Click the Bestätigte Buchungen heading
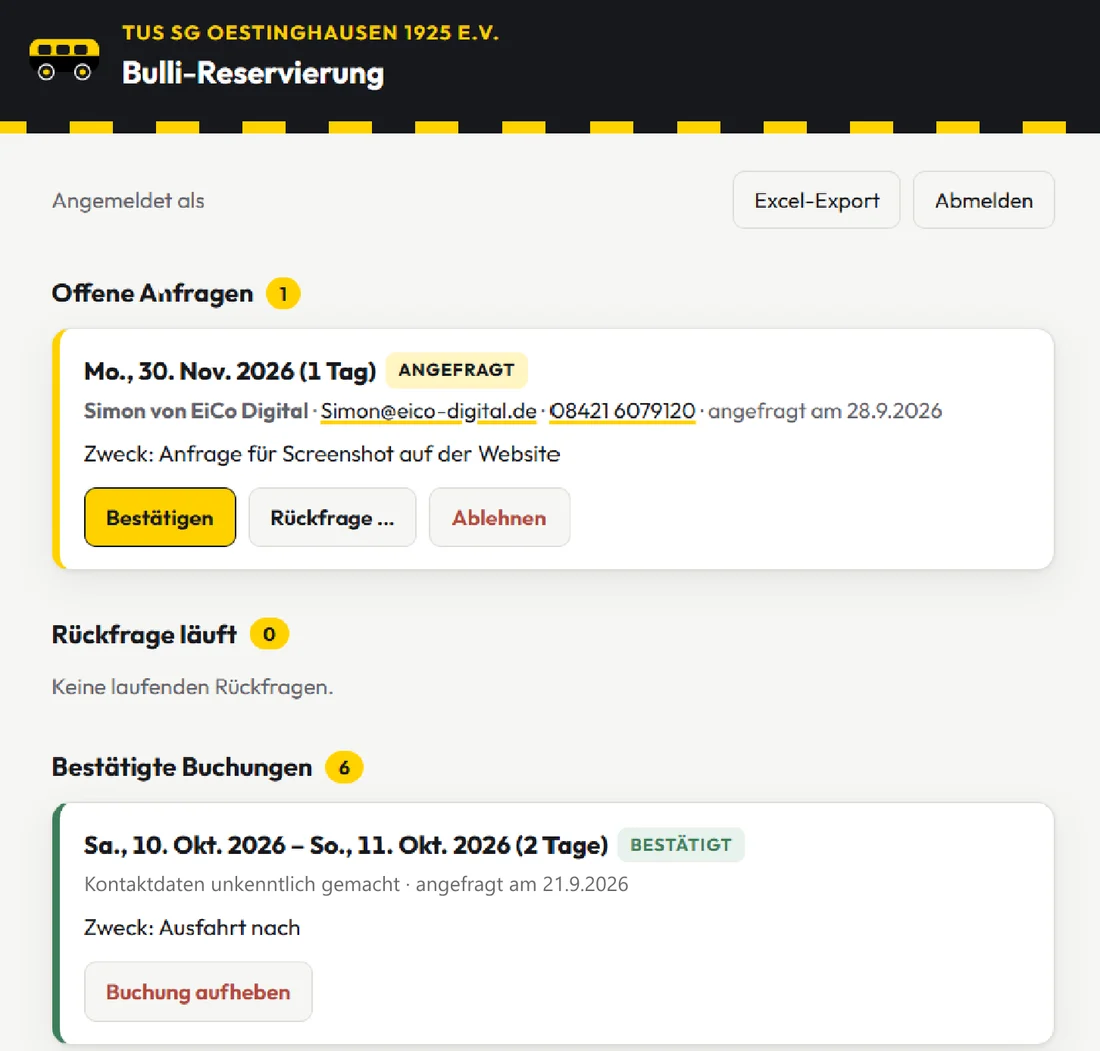Image resolution: width=1100 pixels, height=1051 pixels. (182, 768)
